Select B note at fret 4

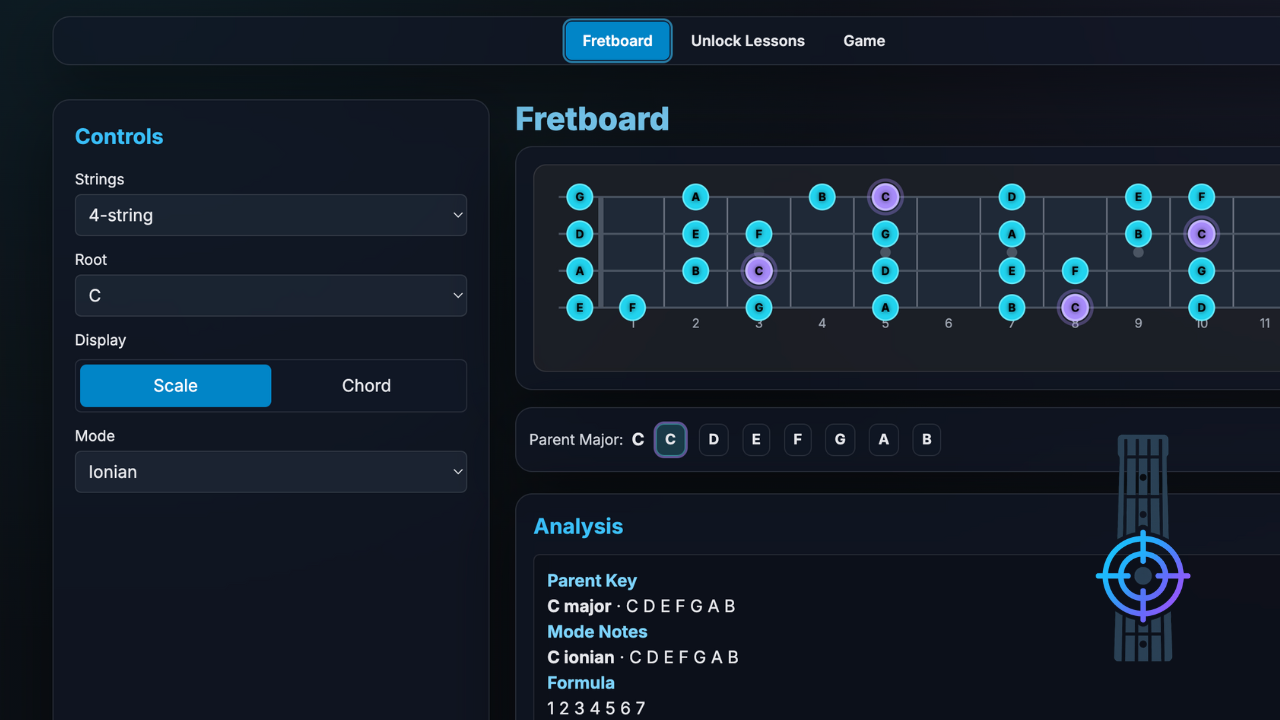point(822,197)
